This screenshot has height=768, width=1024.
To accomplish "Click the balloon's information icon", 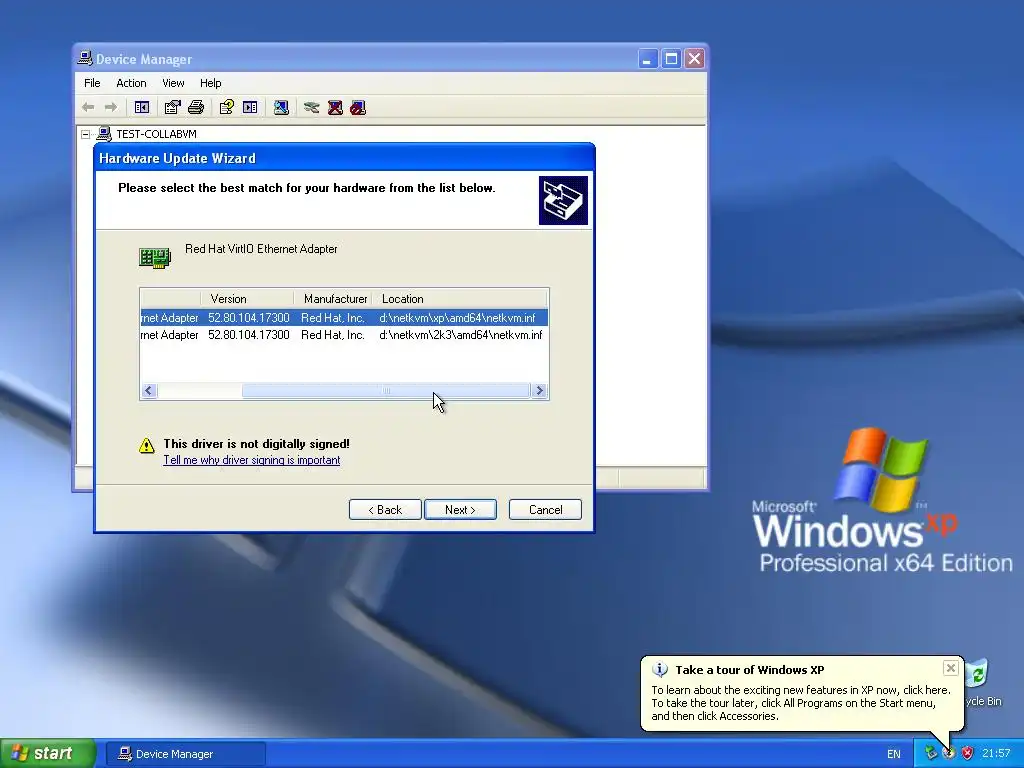I will 660,670.
